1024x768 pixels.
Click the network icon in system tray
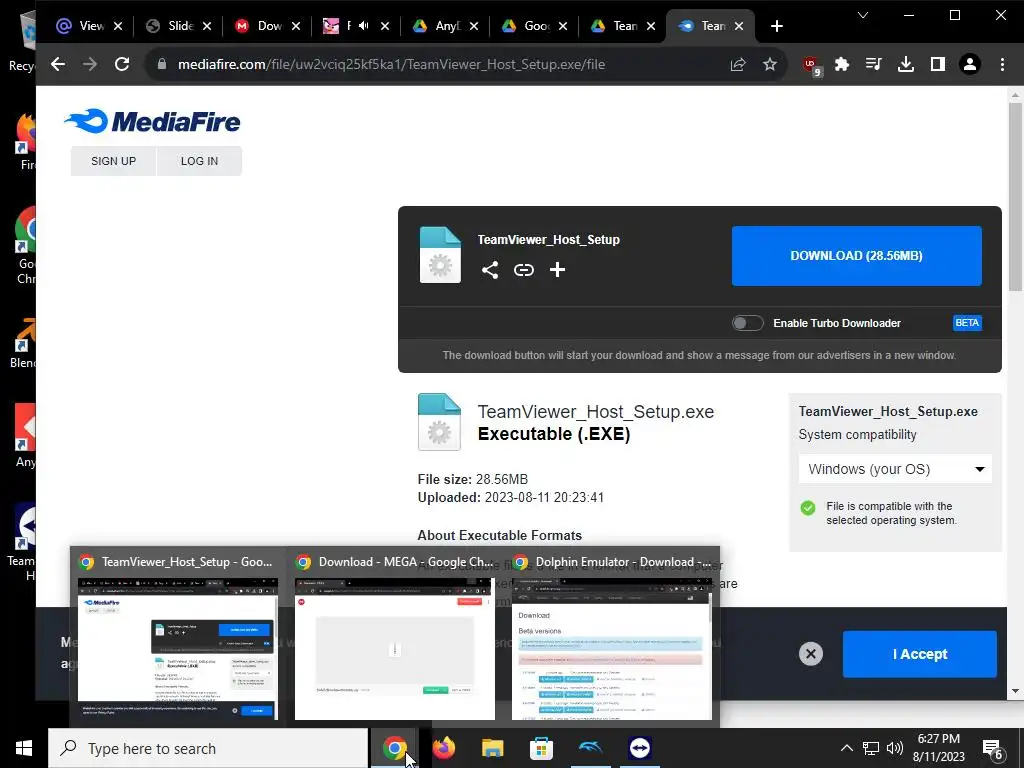(871, 748)
